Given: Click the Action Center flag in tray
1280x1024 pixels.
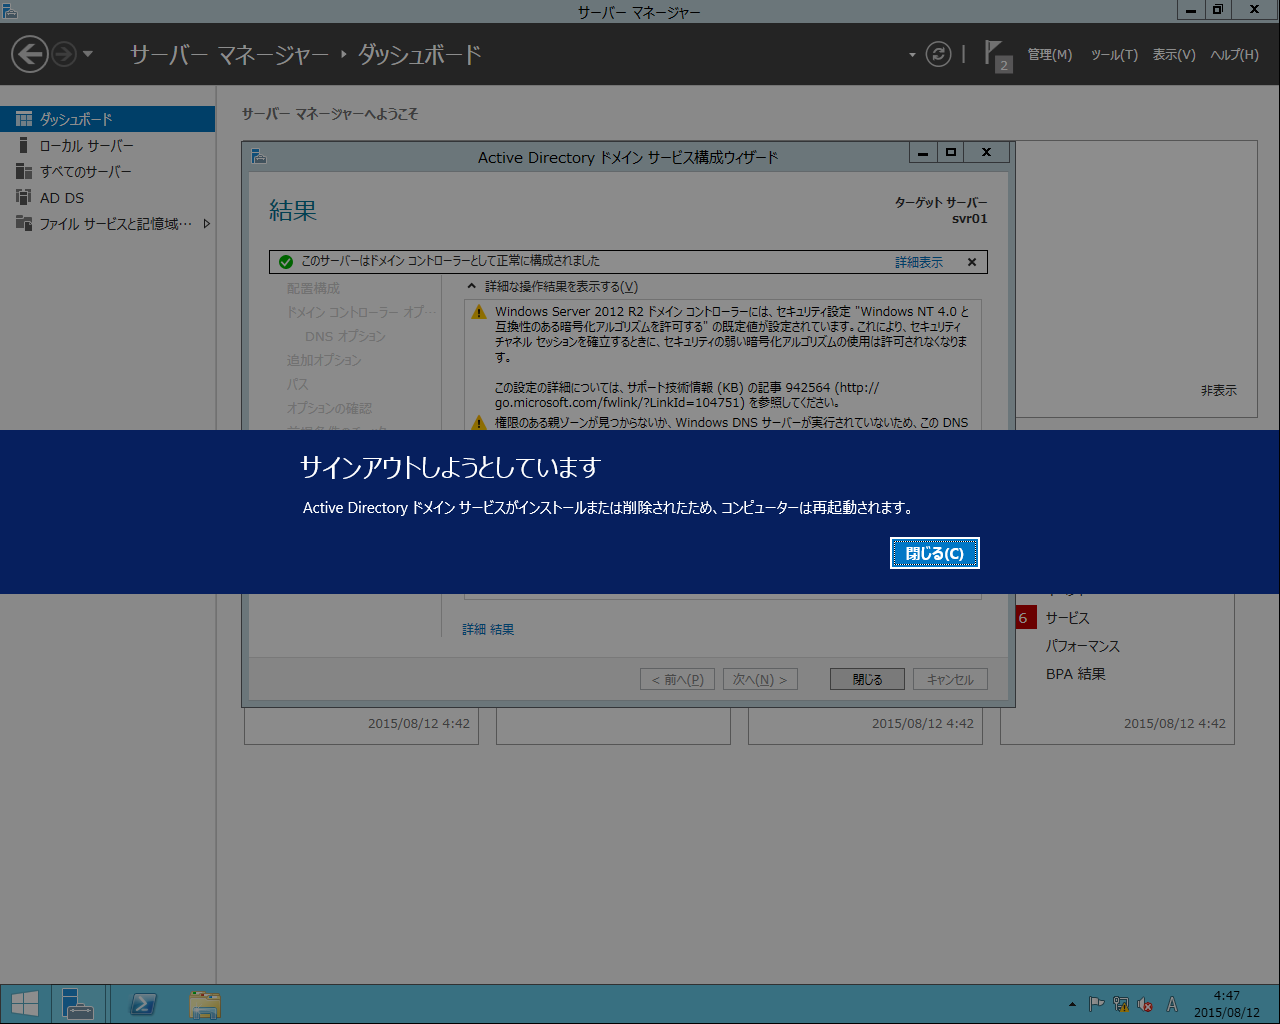Looking at the screenshot, I should (x=1096, y=1004).
